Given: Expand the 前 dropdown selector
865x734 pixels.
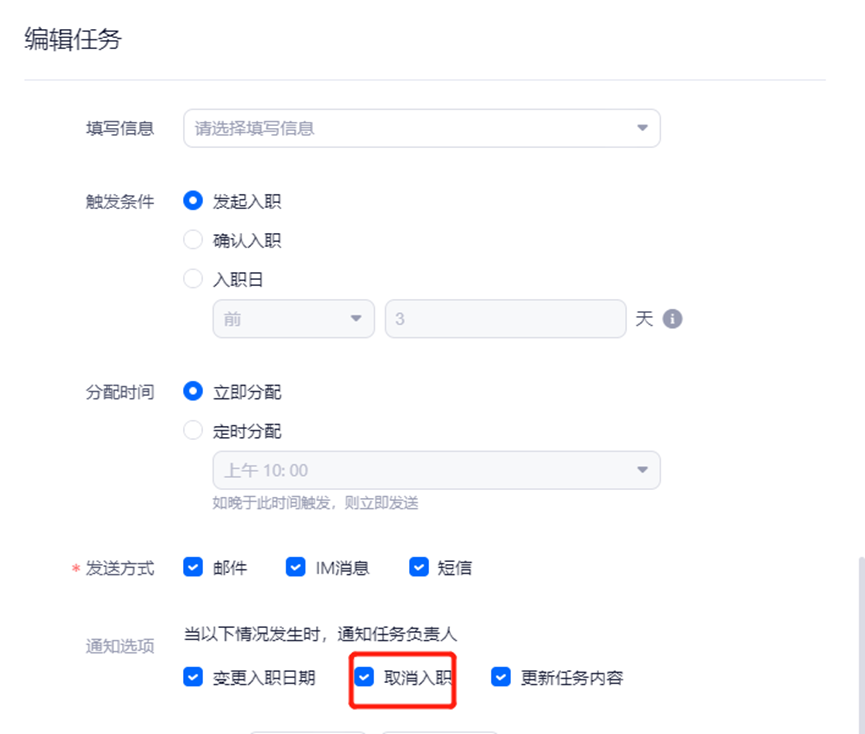Looking at the screenshot, I should [293, 319].
